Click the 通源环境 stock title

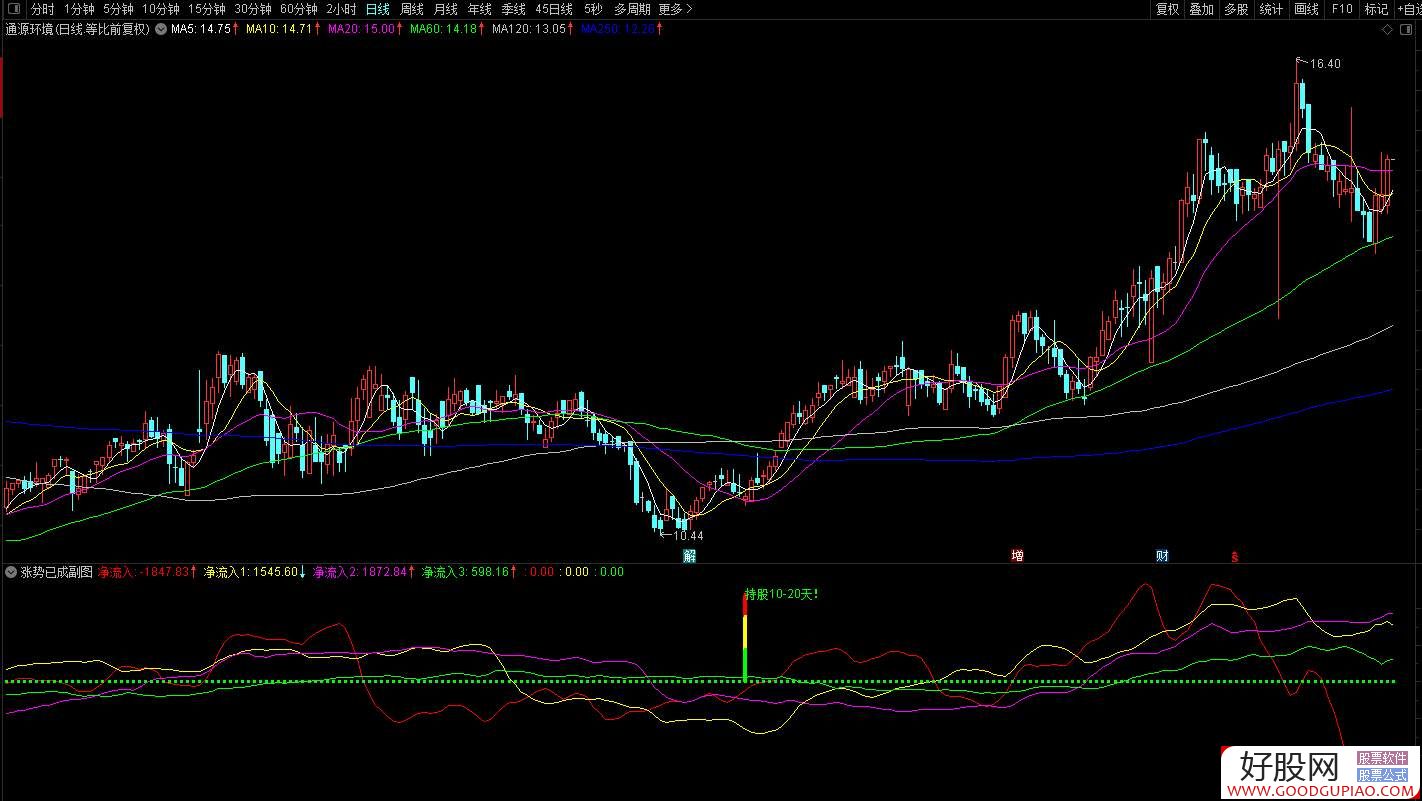(77, 29)
